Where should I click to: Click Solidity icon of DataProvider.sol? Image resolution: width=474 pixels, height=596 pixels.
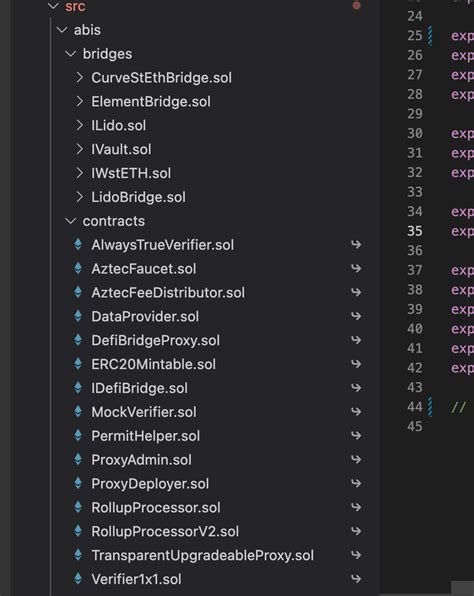78,316
